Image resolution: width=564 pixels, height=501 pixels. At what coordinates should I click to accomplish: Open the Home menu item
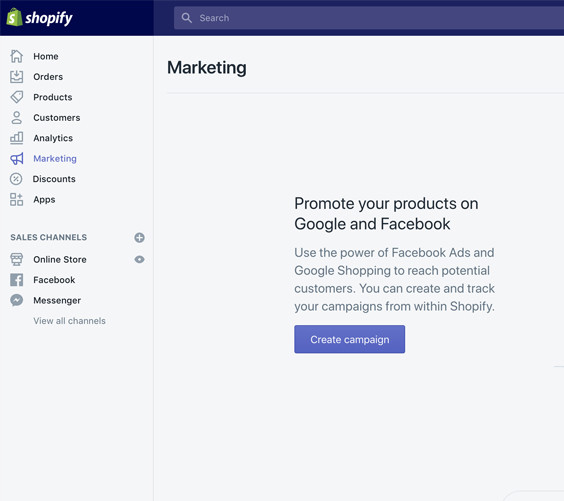[x=46, y=56]
